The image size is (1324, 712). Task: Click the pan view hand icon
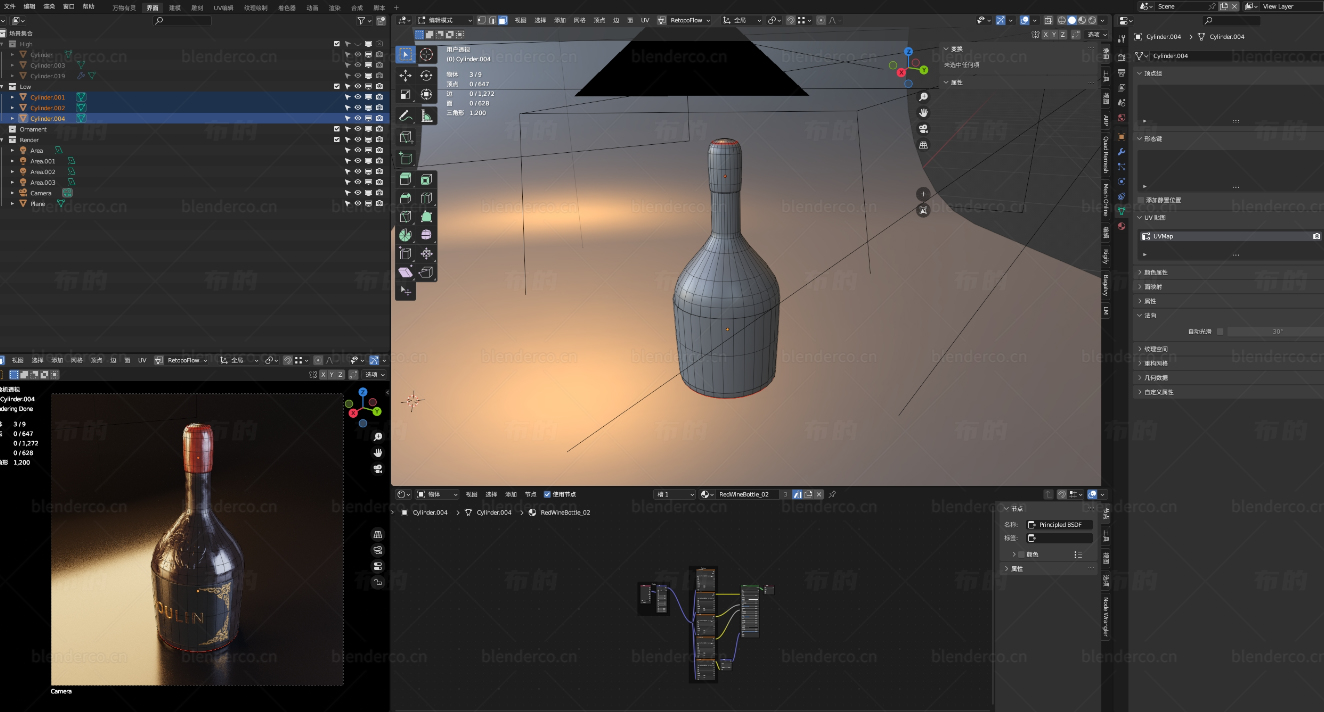click(x=923, y=113)
